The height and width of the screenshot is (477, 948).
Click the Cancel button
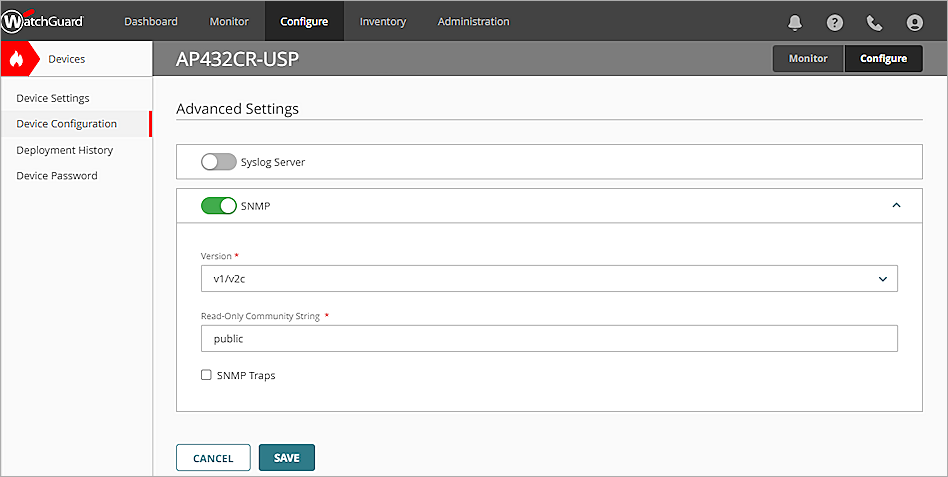pos(213,458)
